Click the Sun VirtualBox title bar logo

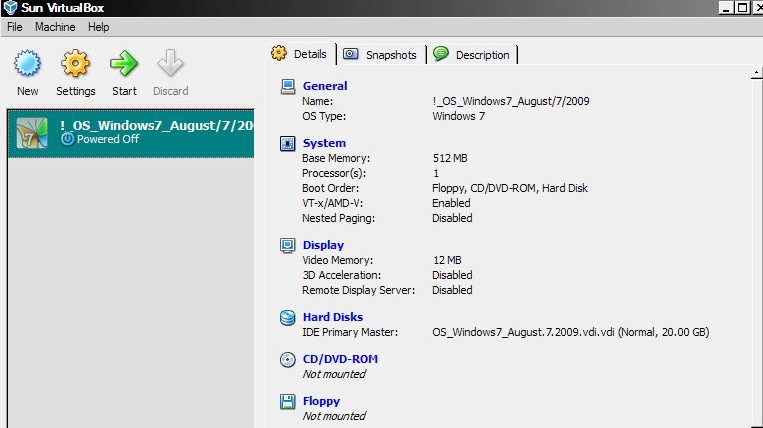point(10,8)
